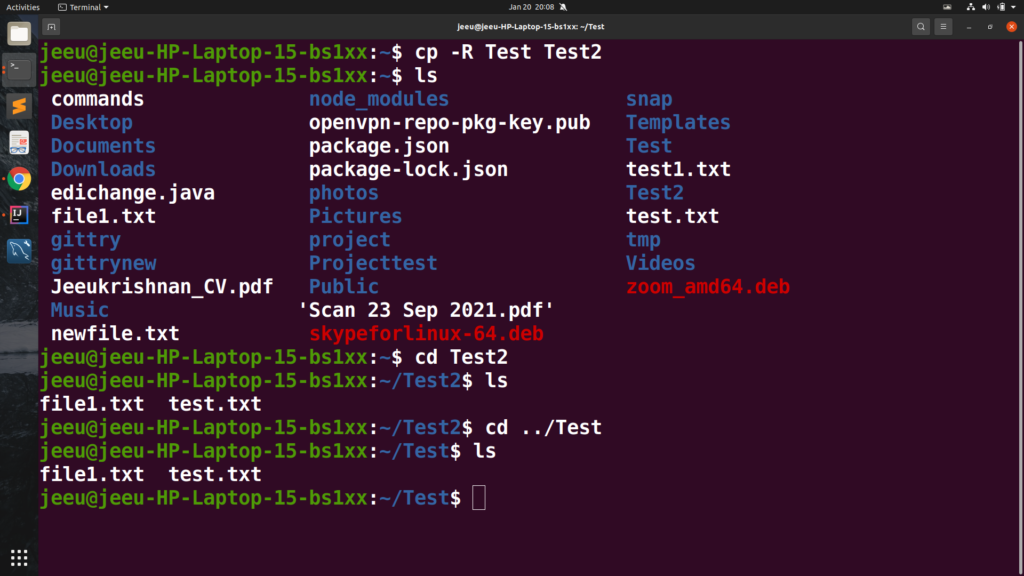Open MySQL Workbench from the dock
The height and width of the screenshot is (576, 1024).
click(x=19, y=250)
